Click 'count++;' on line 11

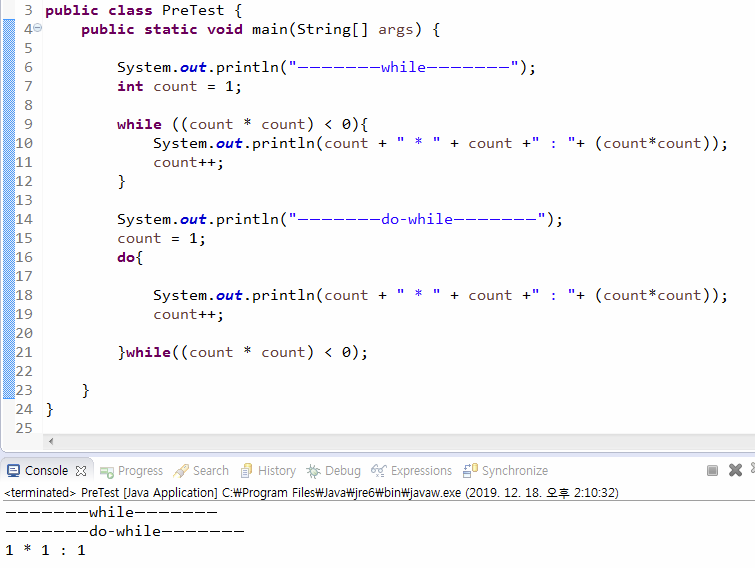188,163
